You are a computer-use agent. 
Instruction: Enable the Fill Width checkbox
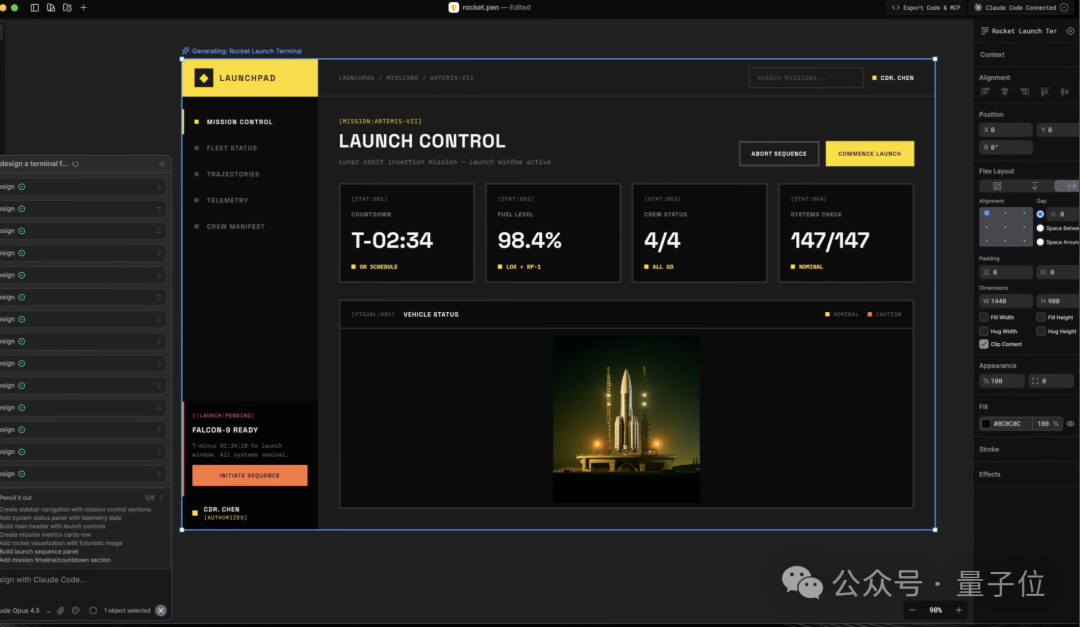tap(984, 317)
